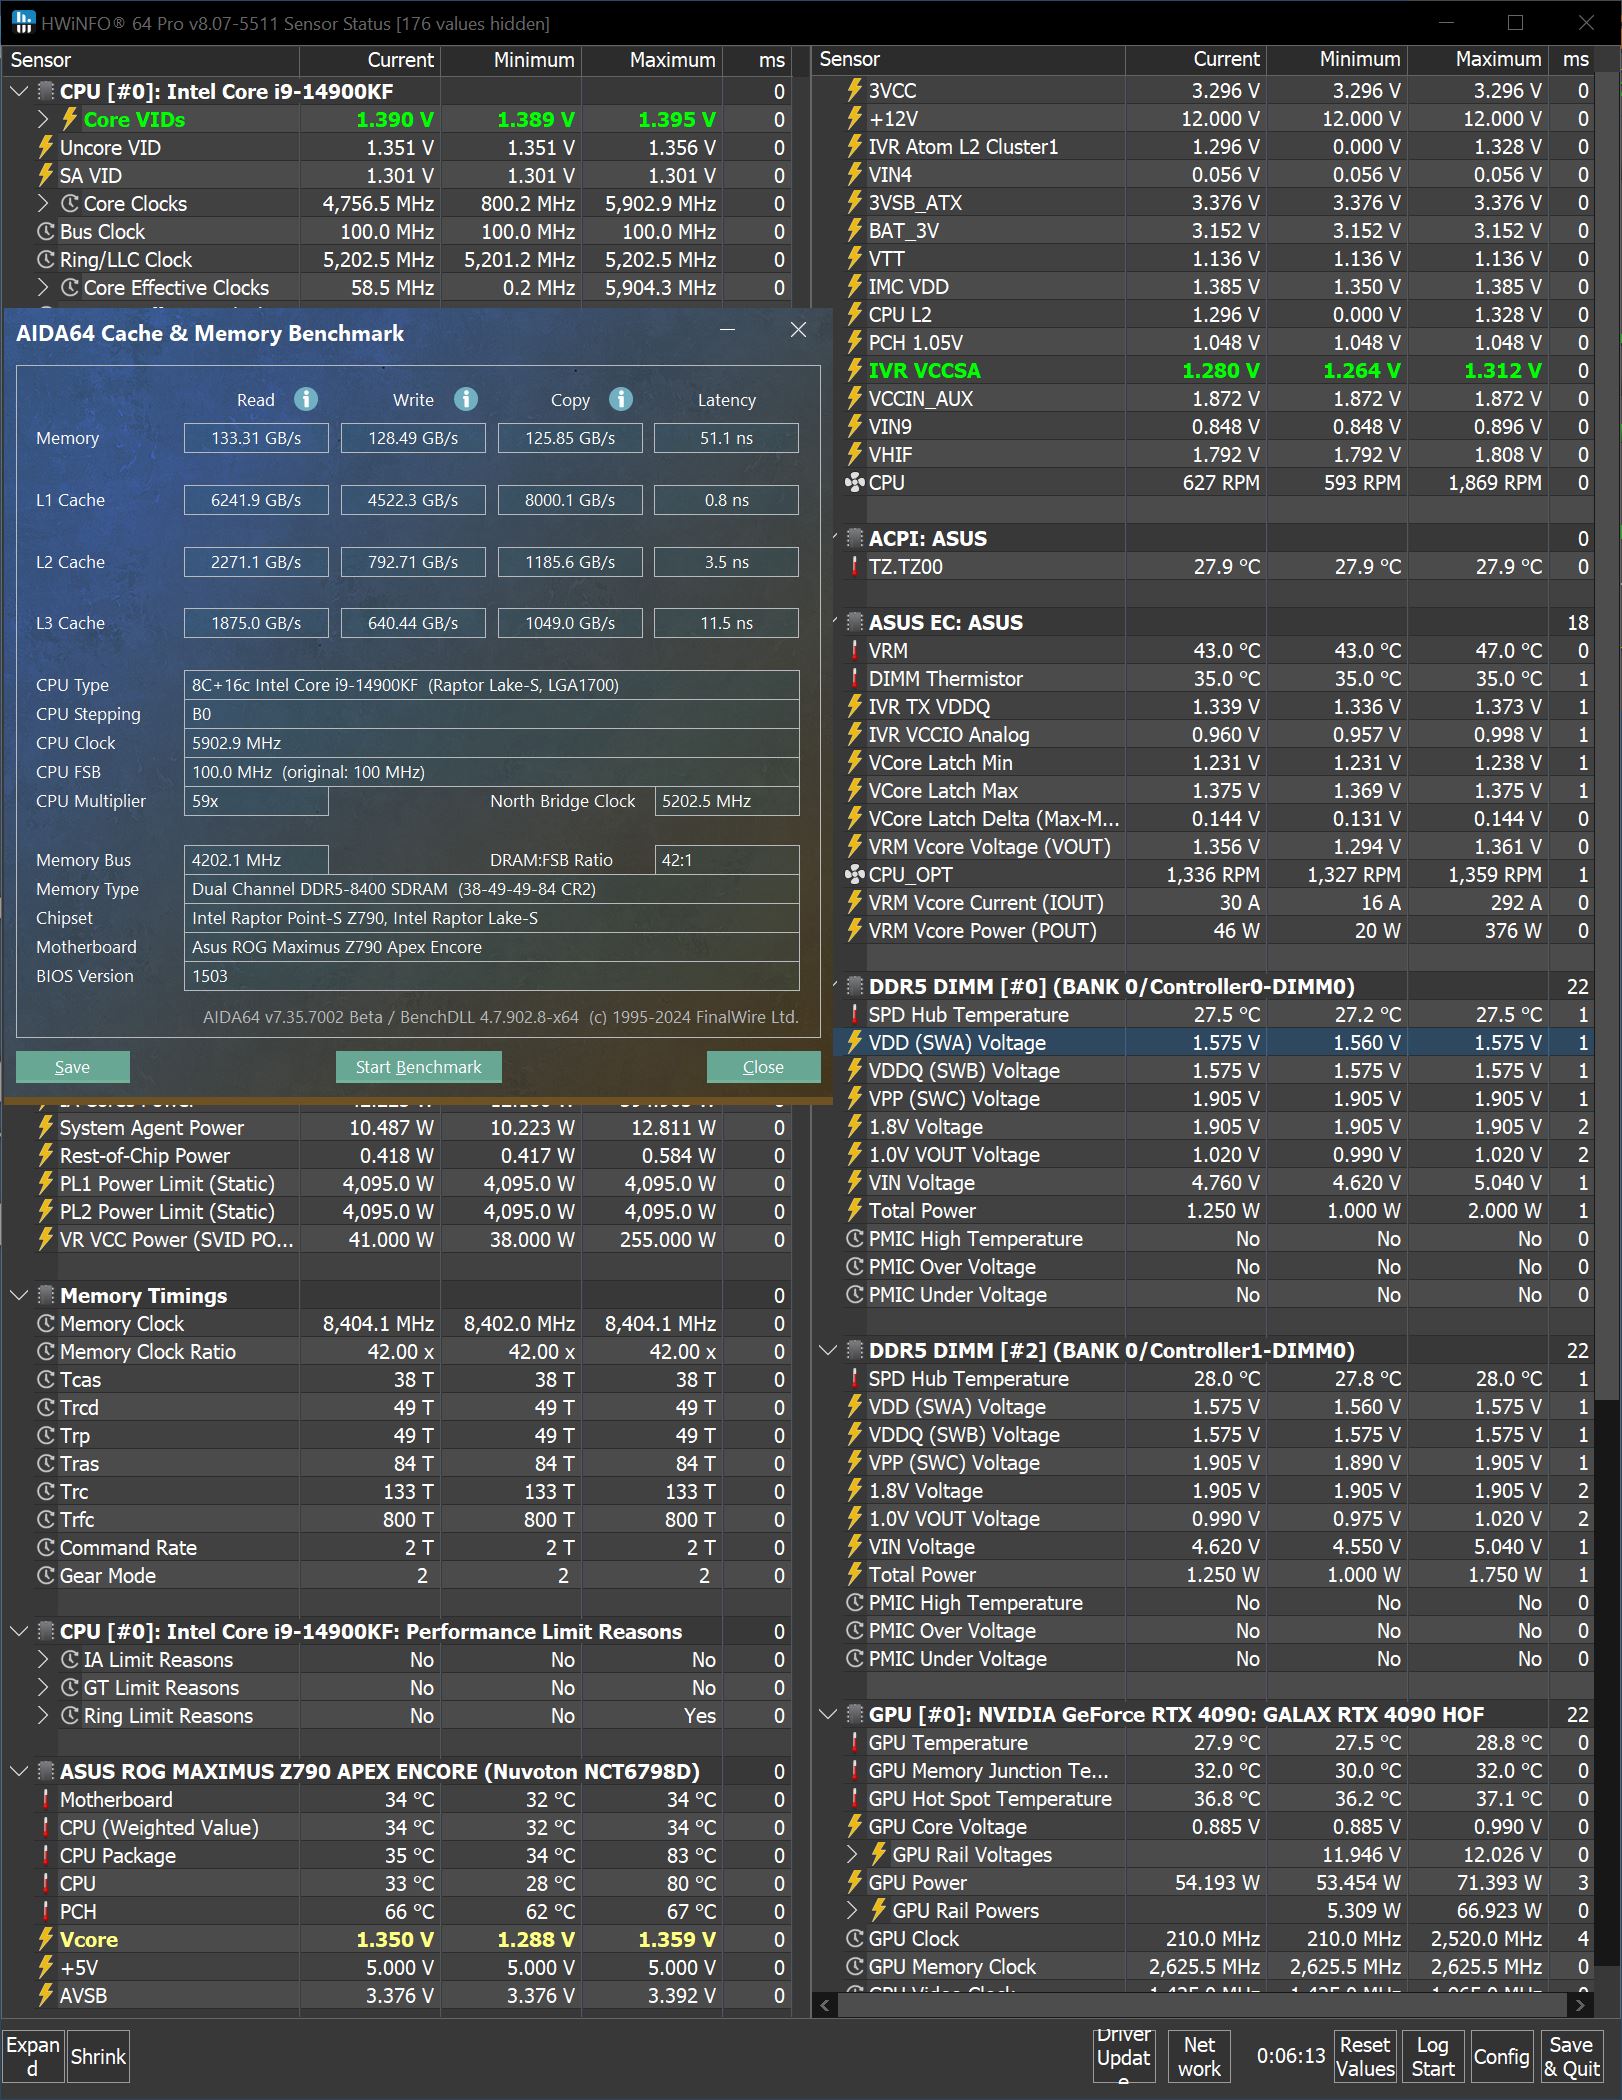Screen dimensions: 1622x2100
Task: Click the Read info icon in AIDA64
Action: point(306,399)
